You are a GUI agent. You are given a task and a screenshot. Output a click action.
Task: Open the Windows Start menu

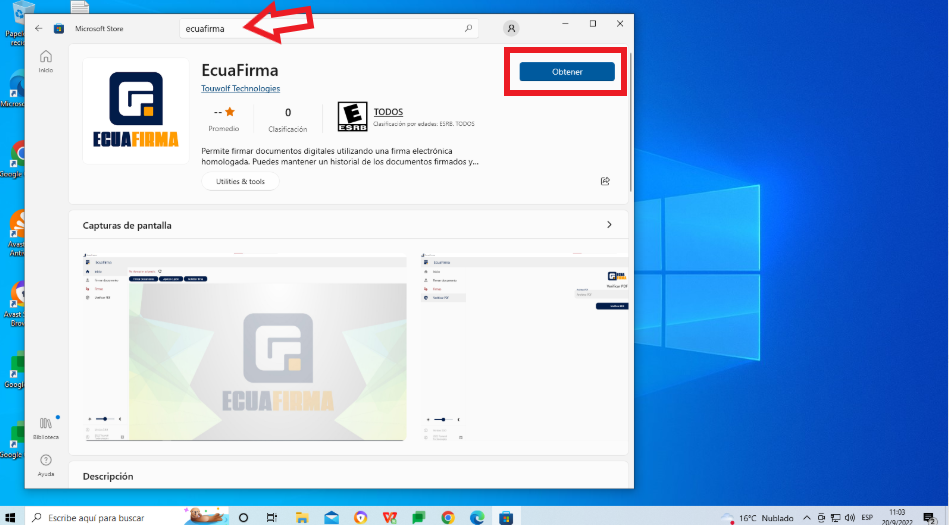10,517
